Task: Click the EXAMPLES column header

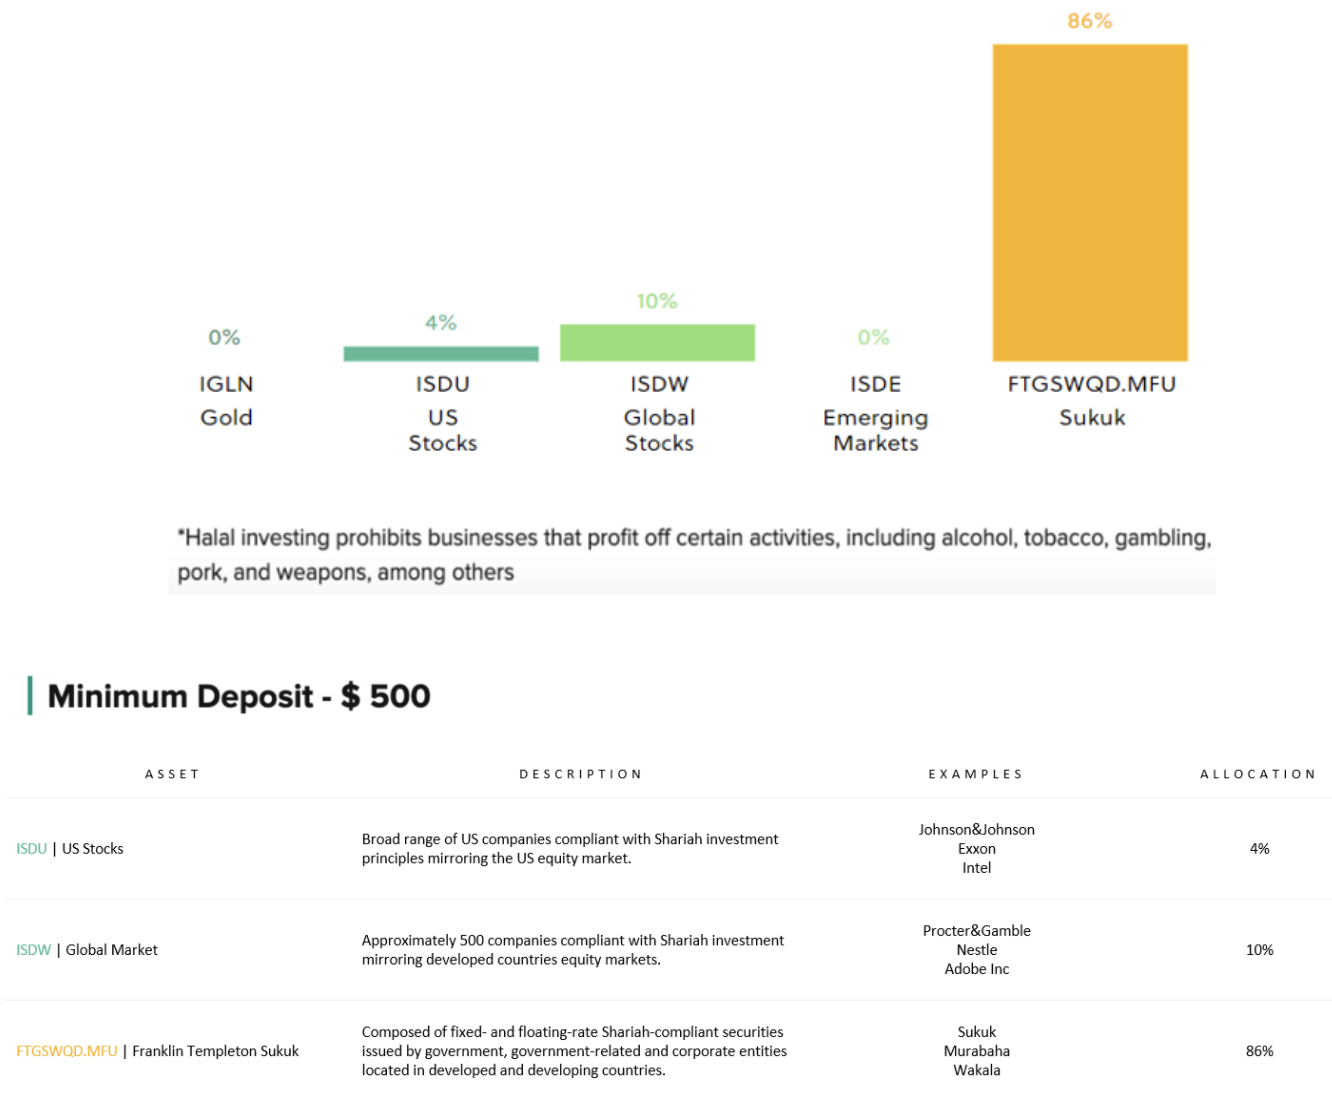Action: (975, 774)
